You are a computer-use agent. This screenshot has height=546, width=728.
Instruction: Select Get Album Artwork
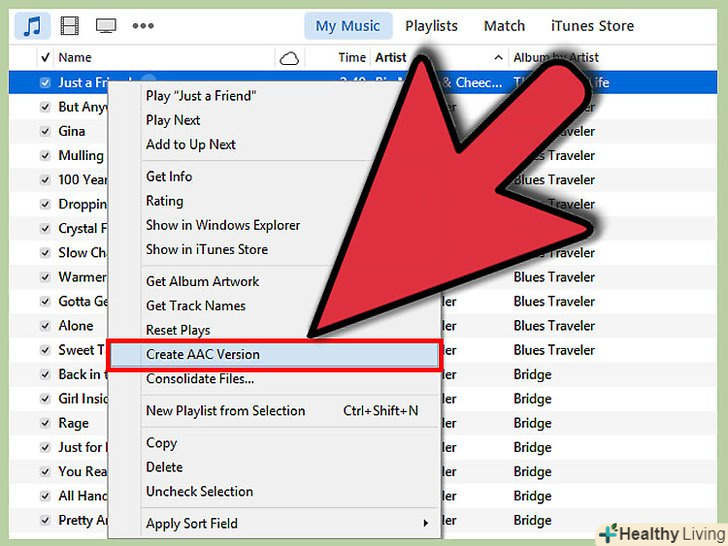point(202,281)
